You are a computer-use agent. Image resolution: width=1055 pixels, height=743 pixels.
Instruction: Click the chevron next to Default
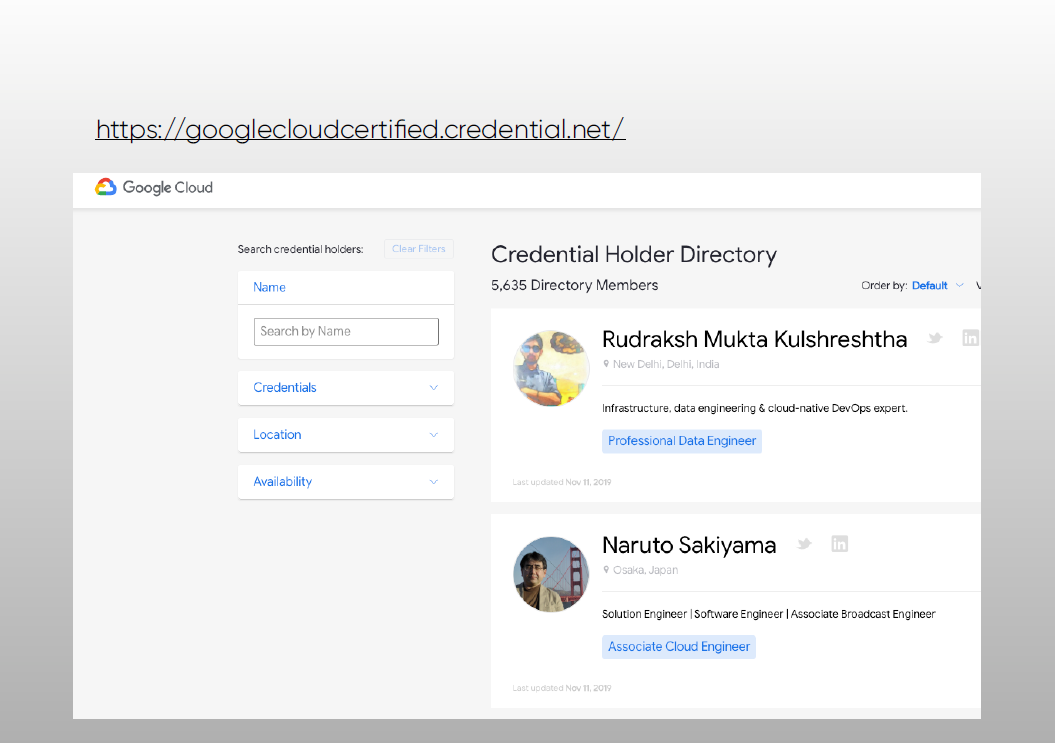959,285
